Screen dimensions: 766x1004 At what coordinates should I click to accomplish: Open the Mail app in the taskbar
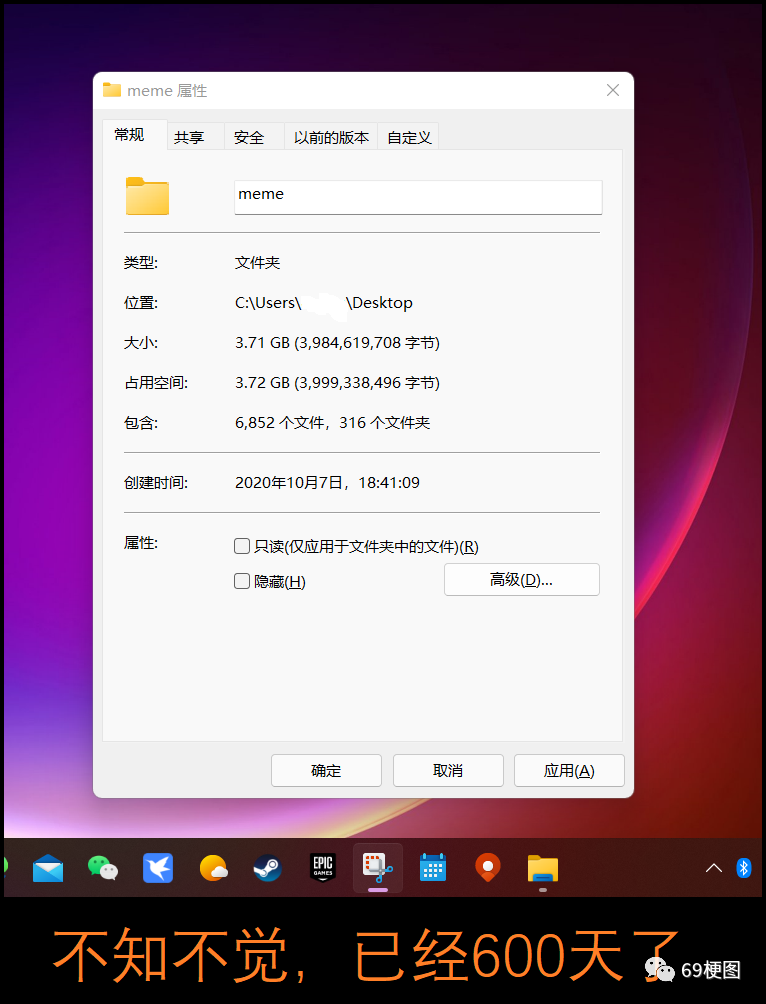[x=48, y=868]
